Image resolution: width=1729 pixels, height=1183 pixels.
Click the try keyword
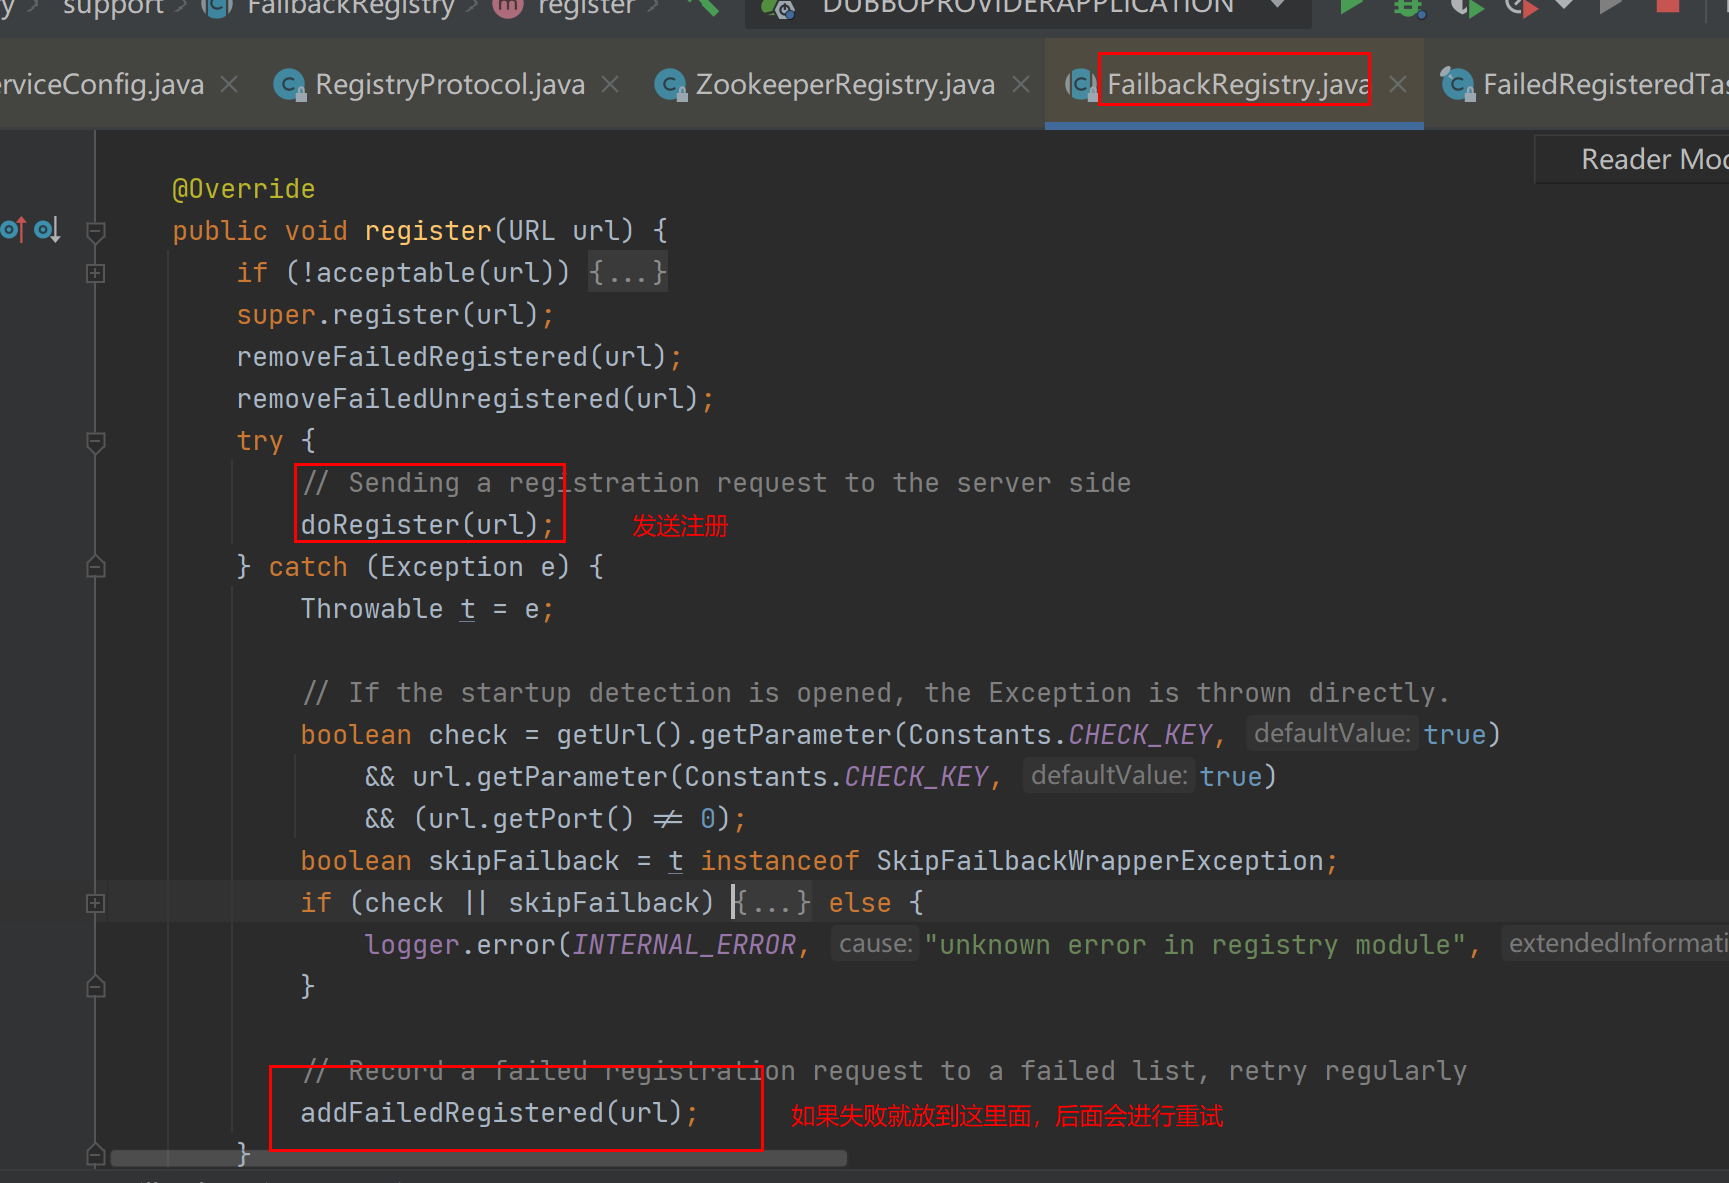point(260,441)
